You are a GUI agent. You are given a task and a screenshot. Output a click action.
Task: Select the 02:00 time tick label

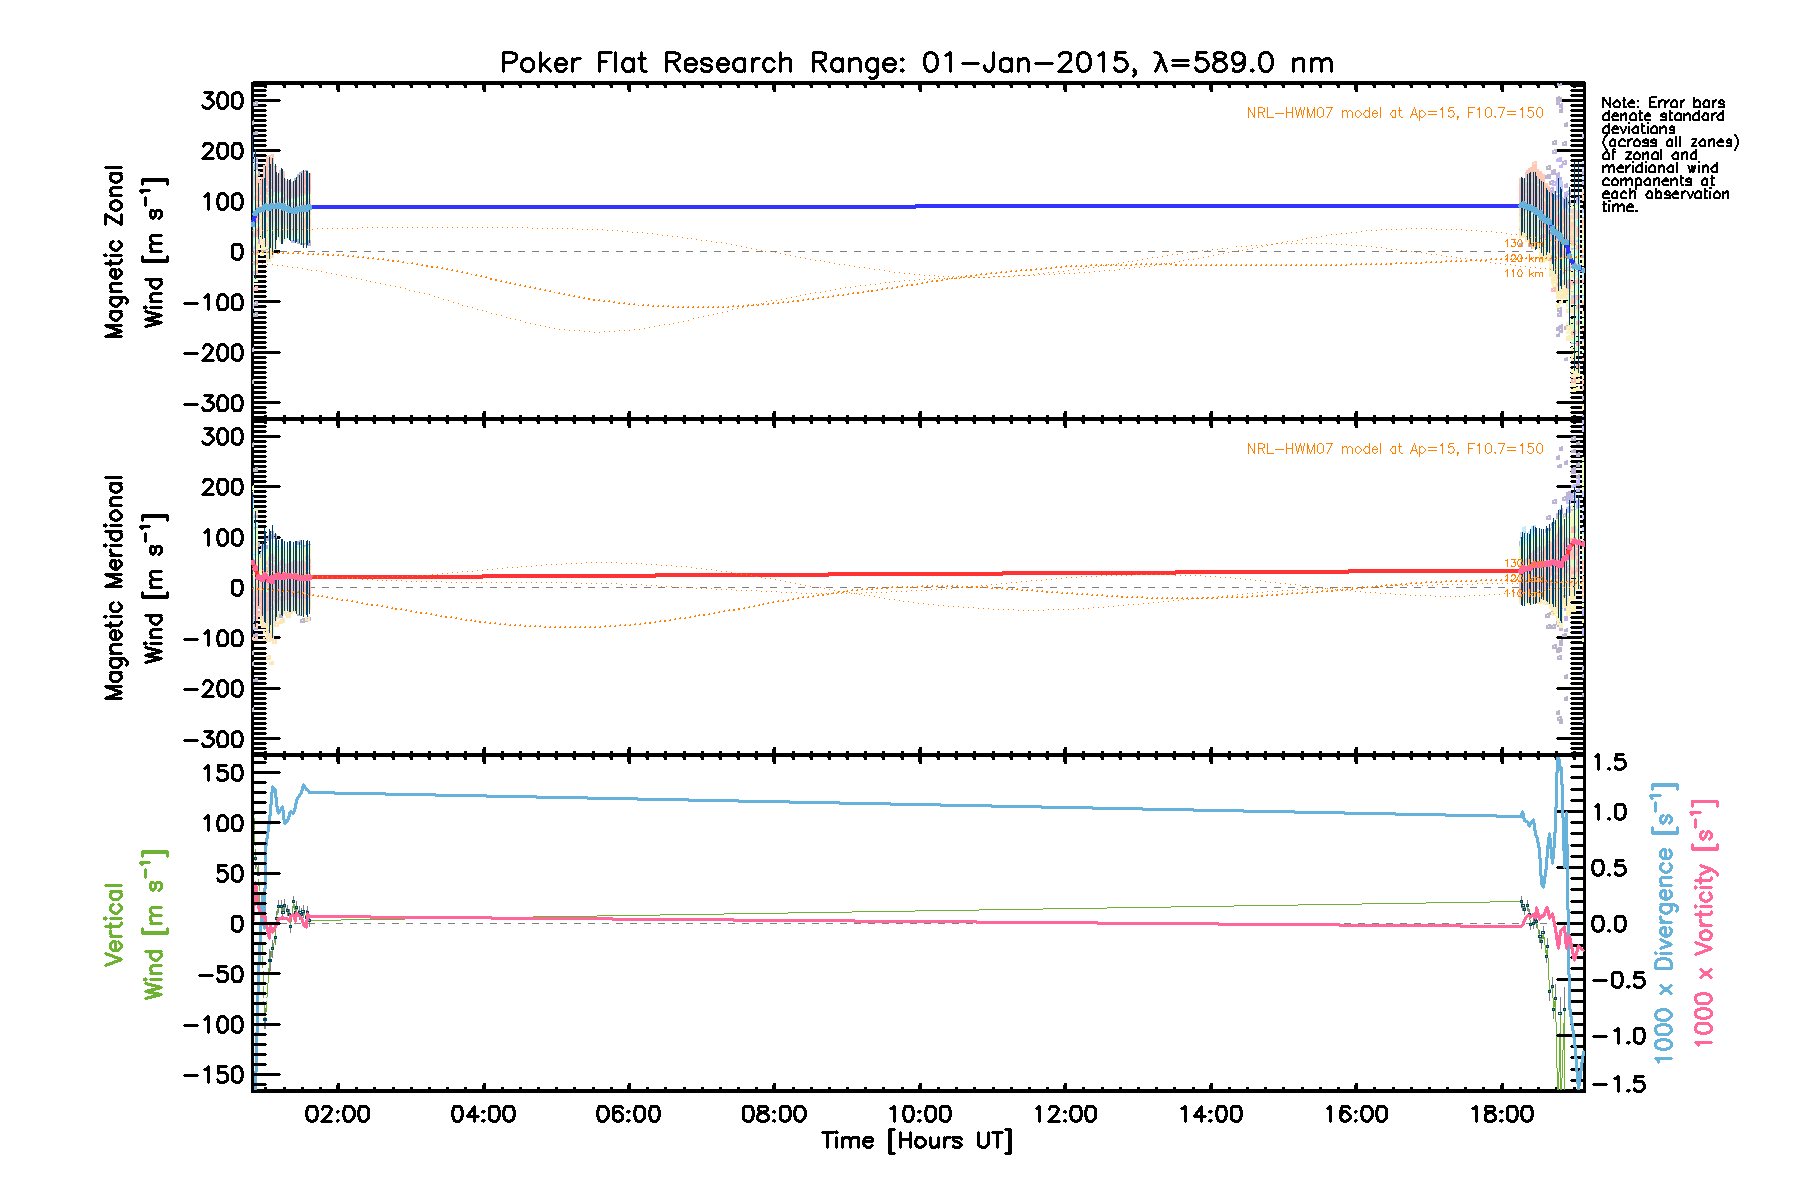point(338,1115)
